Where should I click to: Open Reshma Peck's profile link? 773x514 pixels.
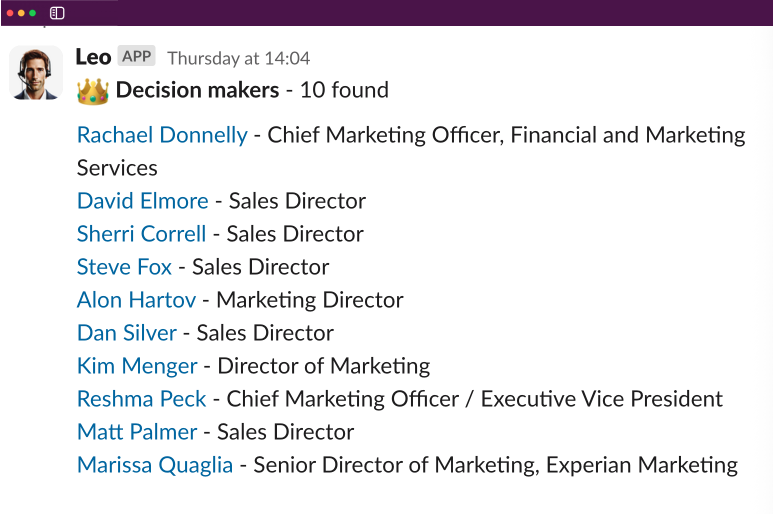(x=141, y=399)
